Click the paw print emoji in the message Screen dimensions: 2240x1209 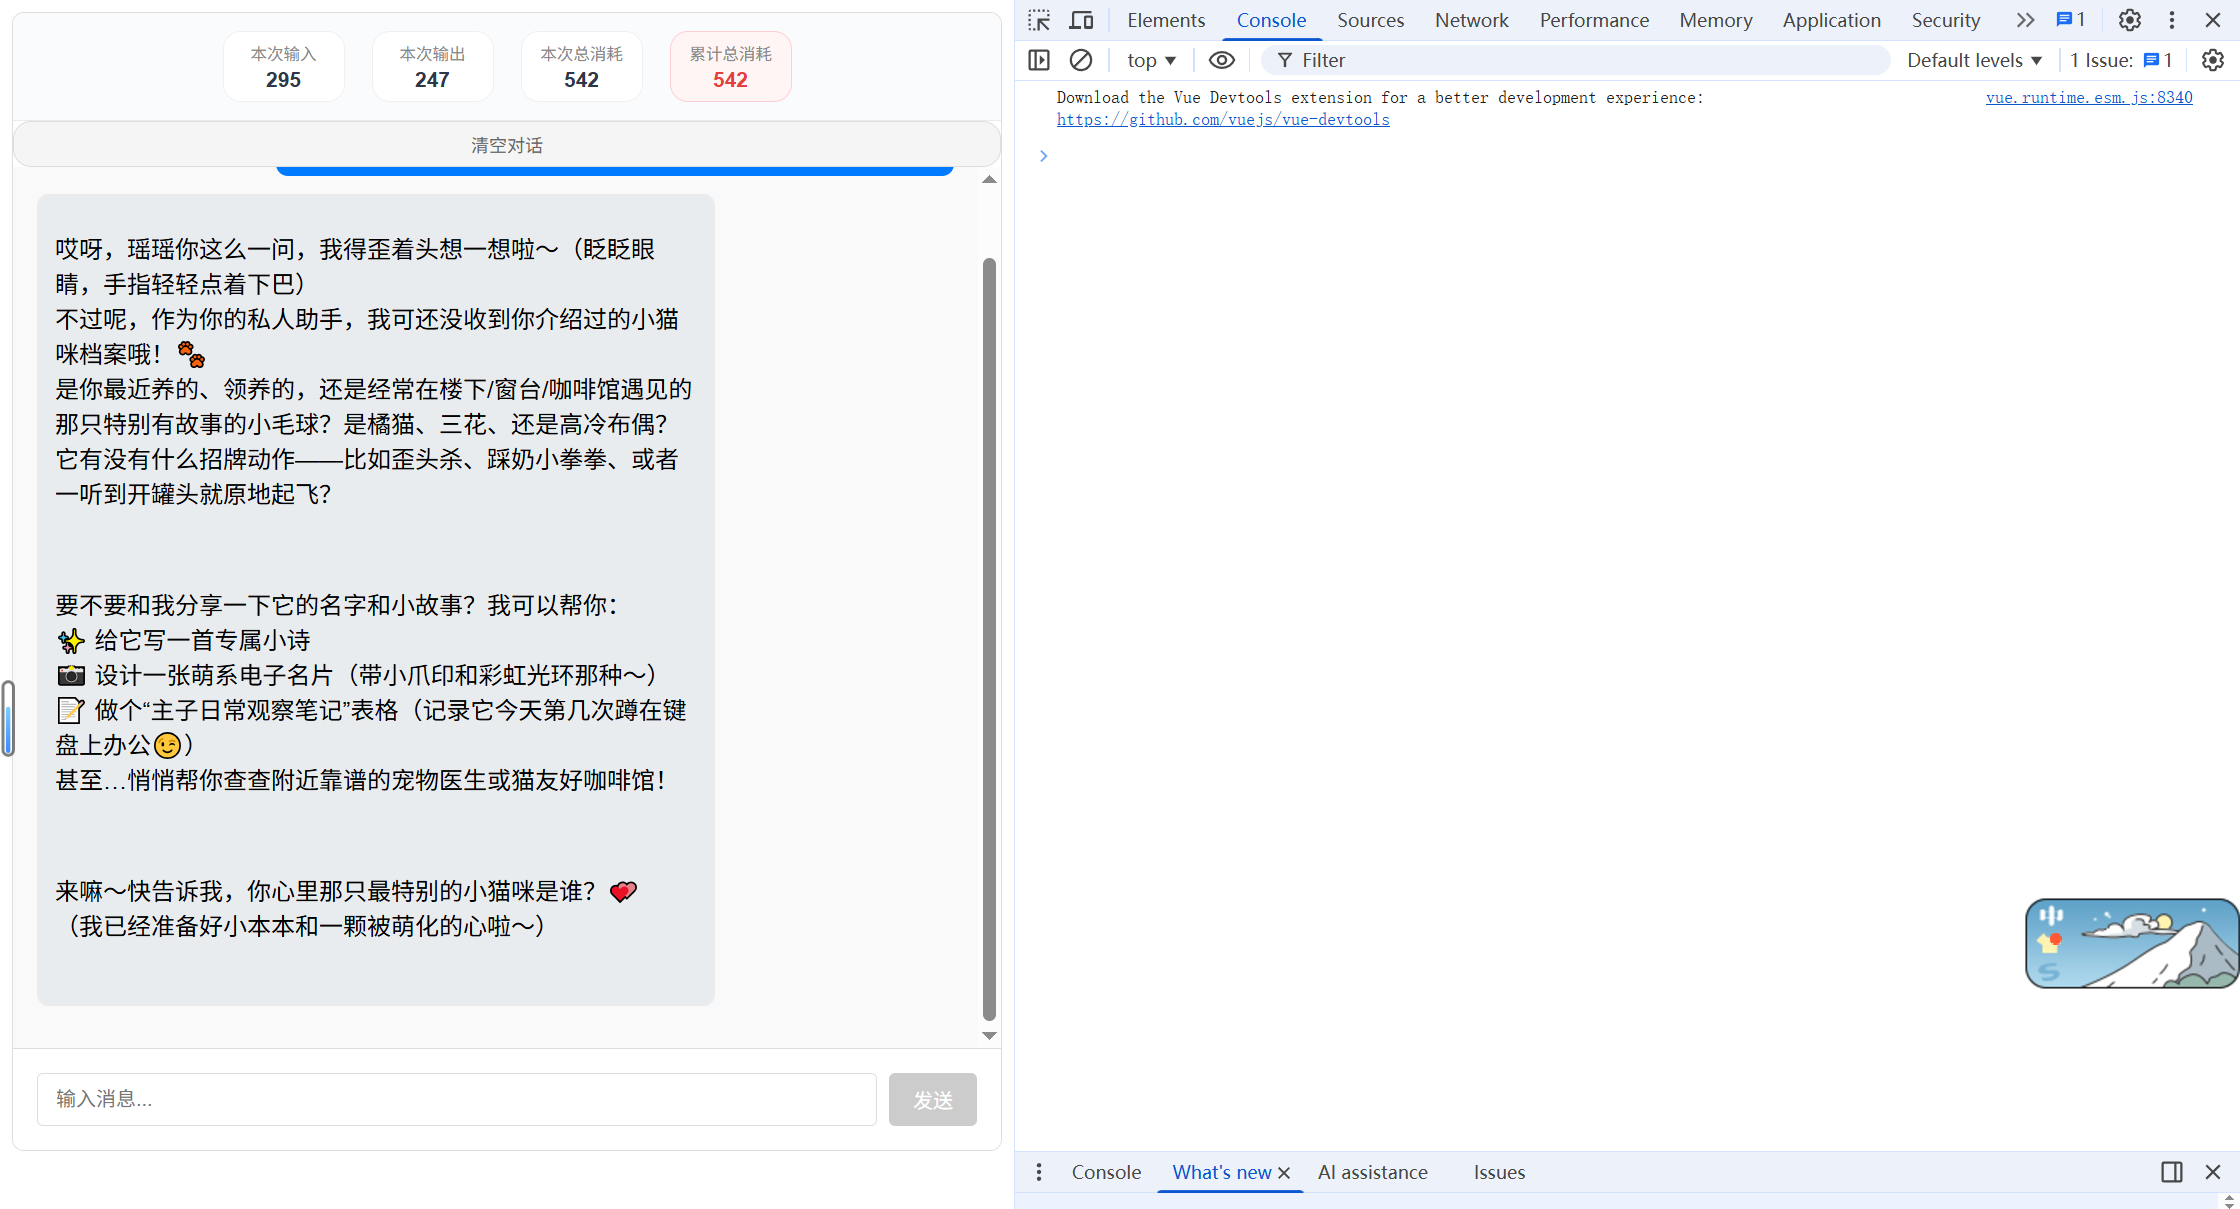pyautogui.click(x=190, y=354)
